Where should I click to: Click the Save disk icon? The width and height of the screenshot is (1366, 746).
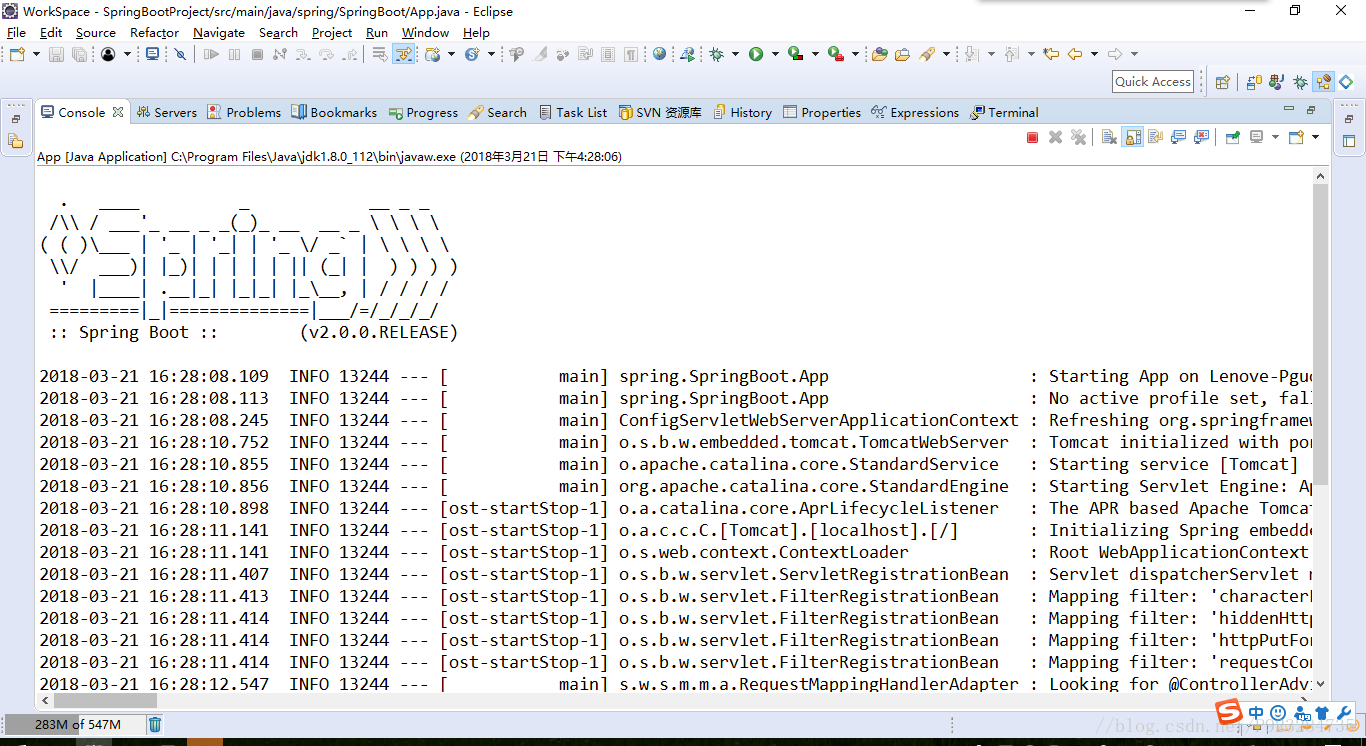(56, 54)
